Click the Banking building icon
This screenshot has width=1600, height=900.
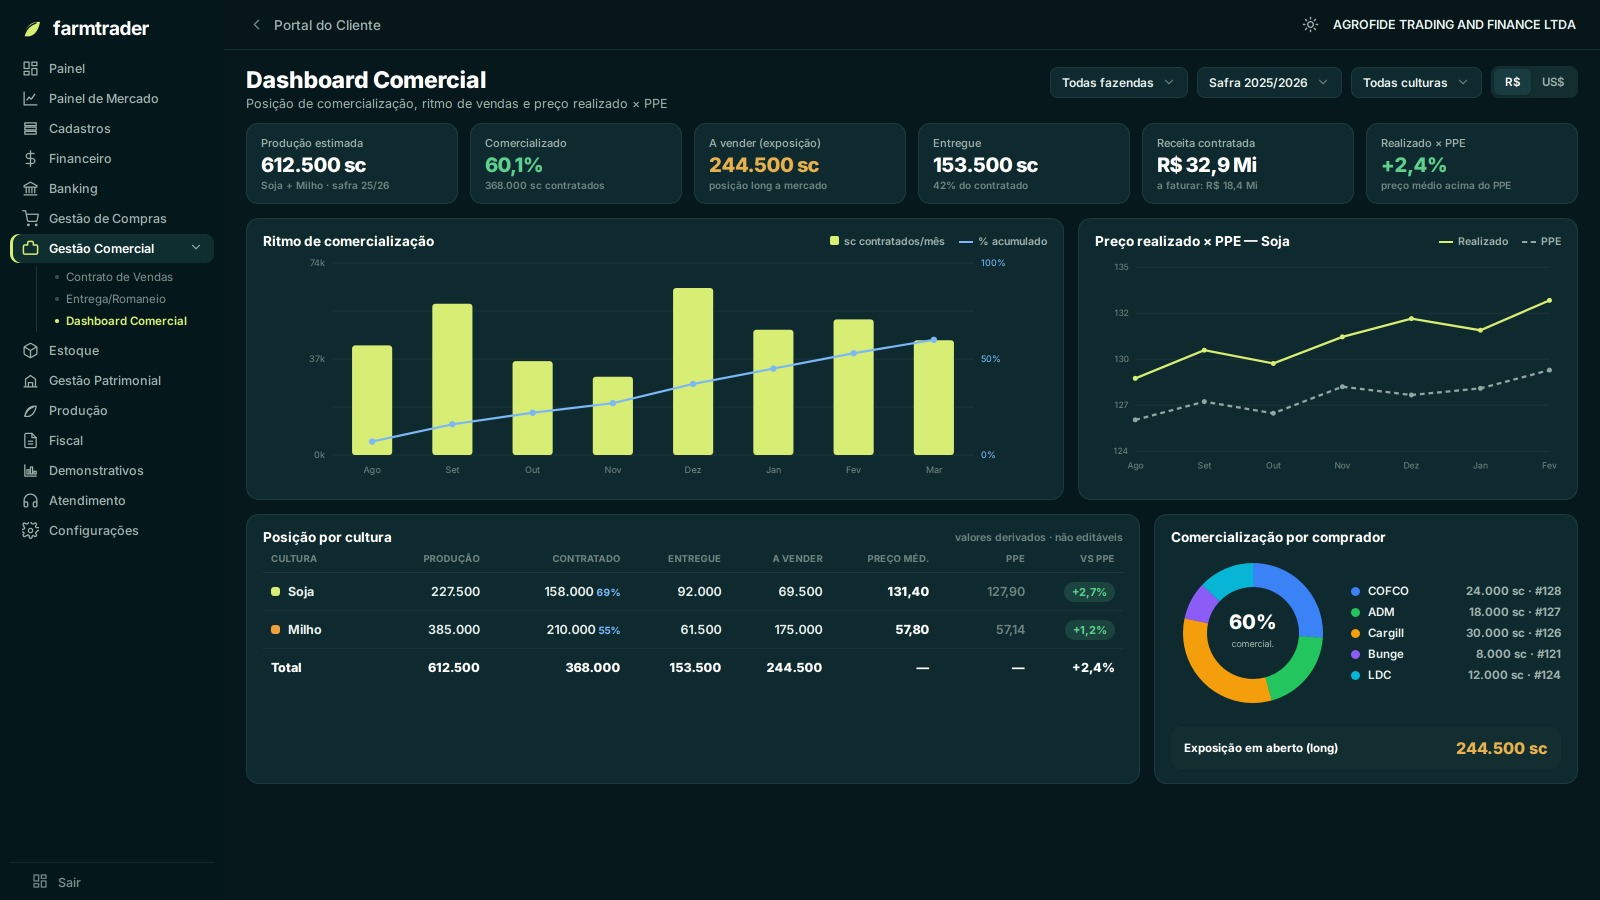[x=30, y=189]
